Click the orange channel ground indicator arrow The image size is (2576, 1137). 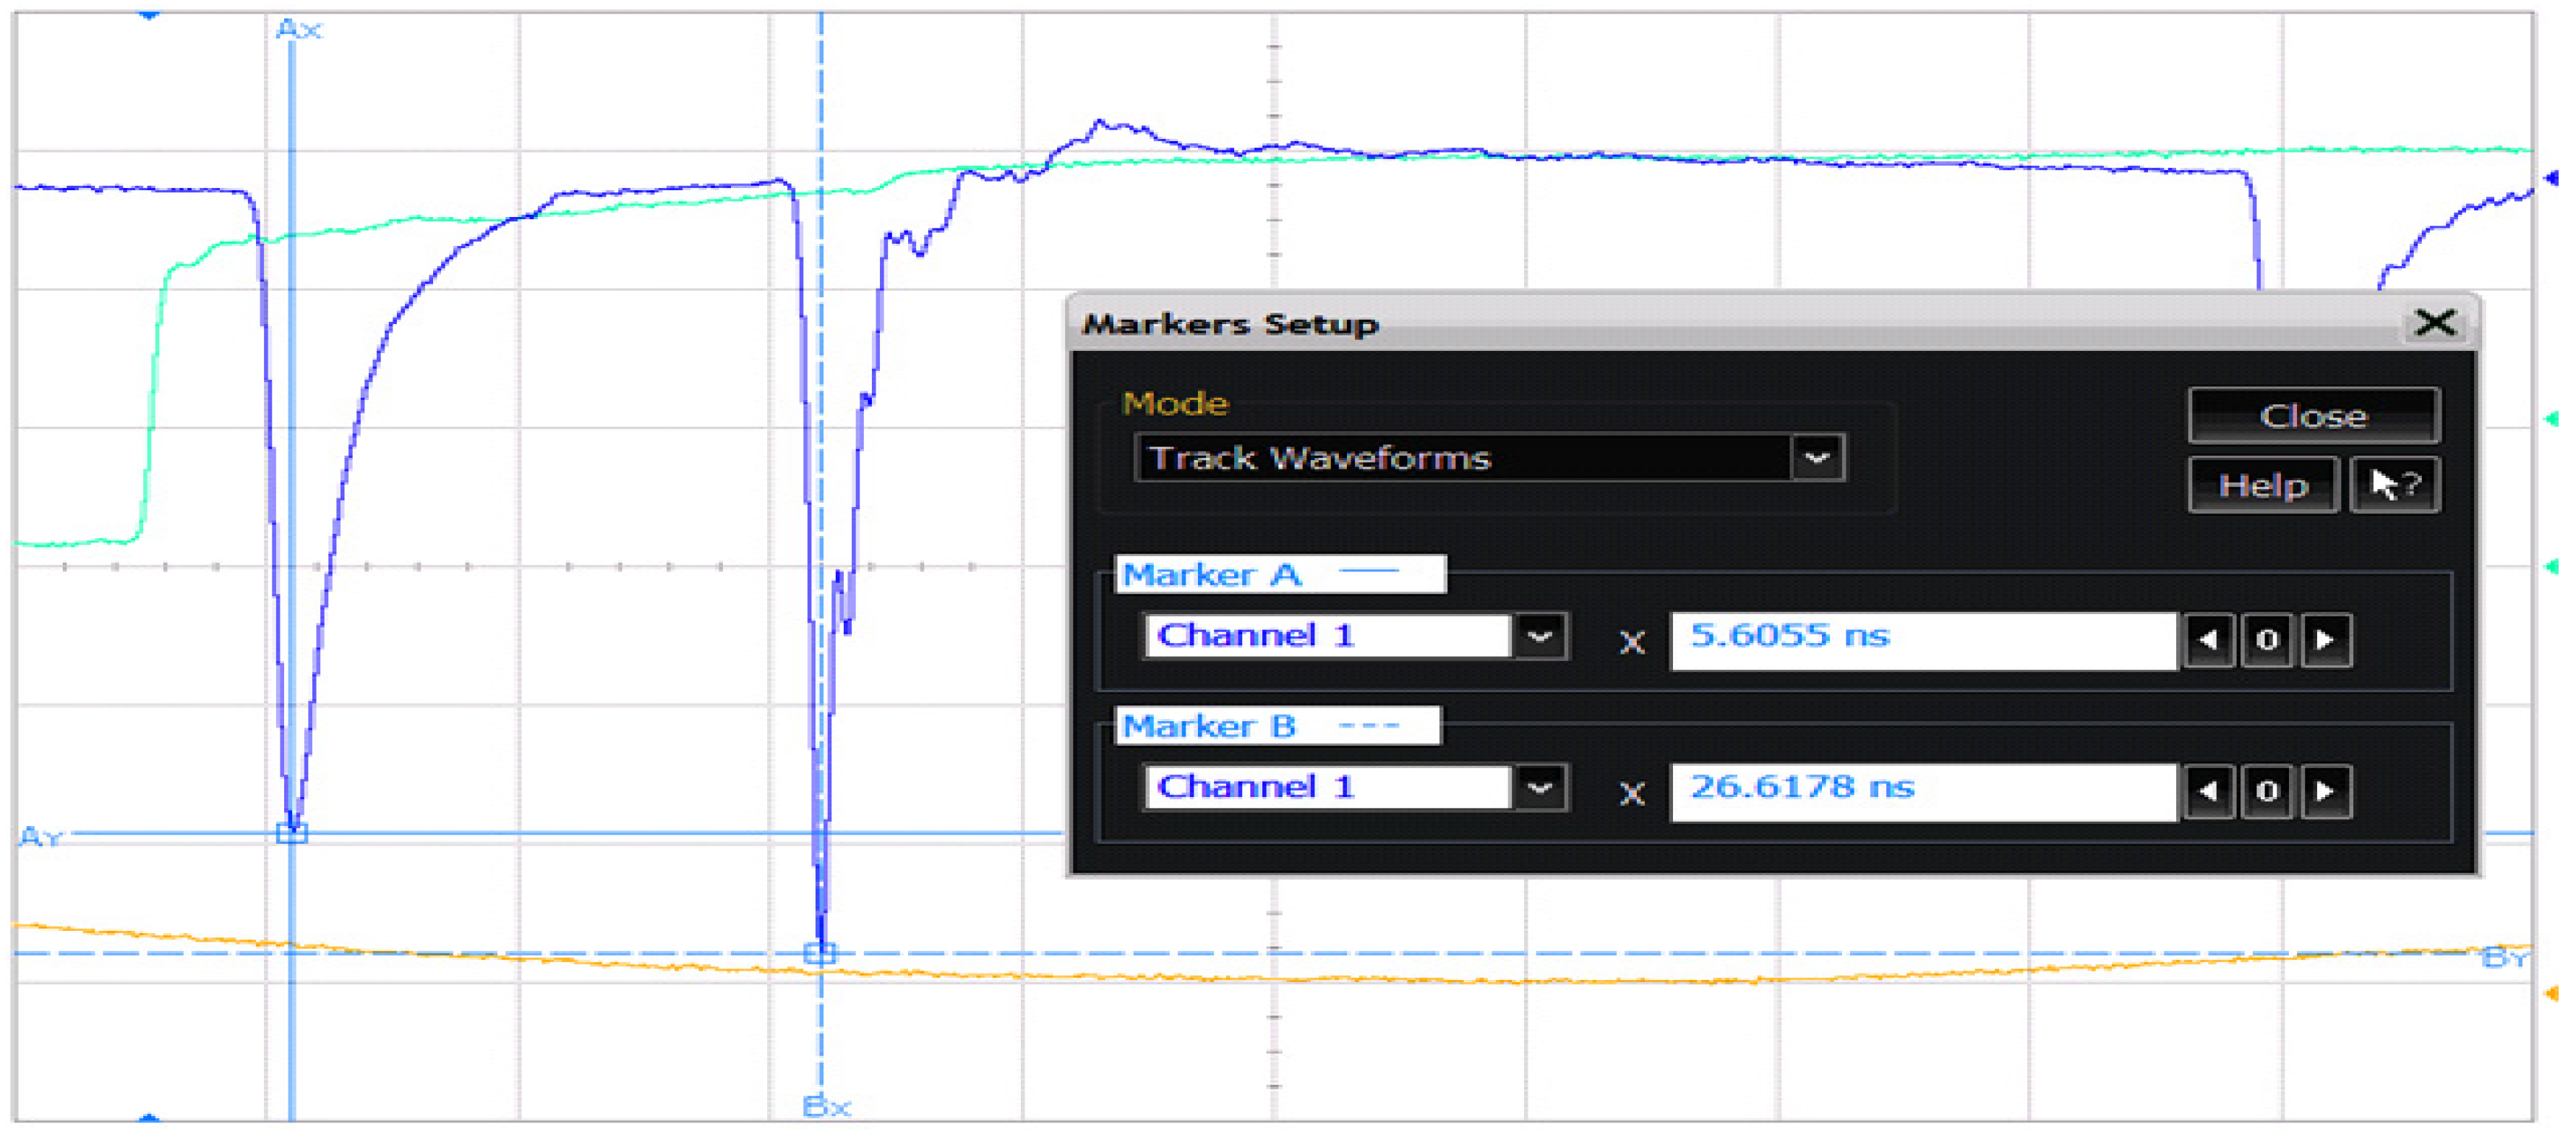click(2551, 992)
